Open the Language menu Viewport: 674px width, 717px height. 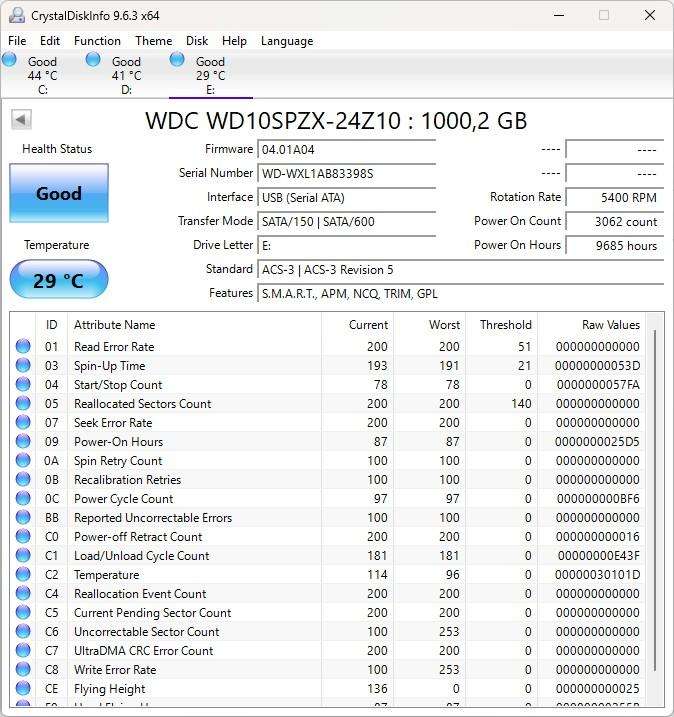click(x=287, y=41)
